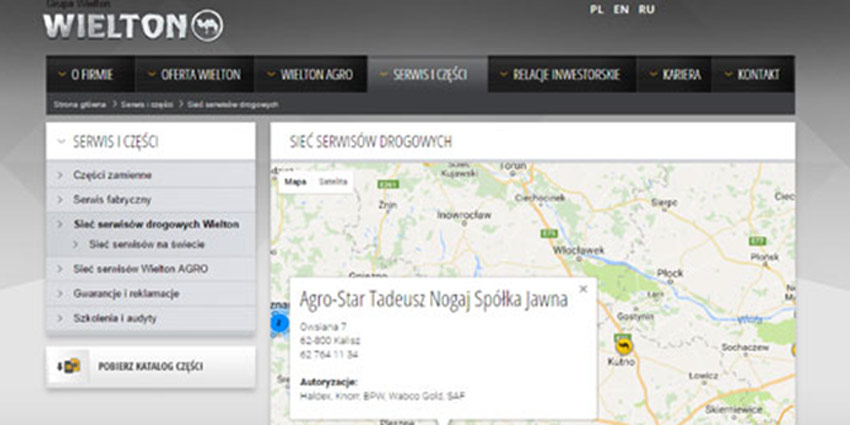Click chevron next to Serwis fabryczny

60,199
